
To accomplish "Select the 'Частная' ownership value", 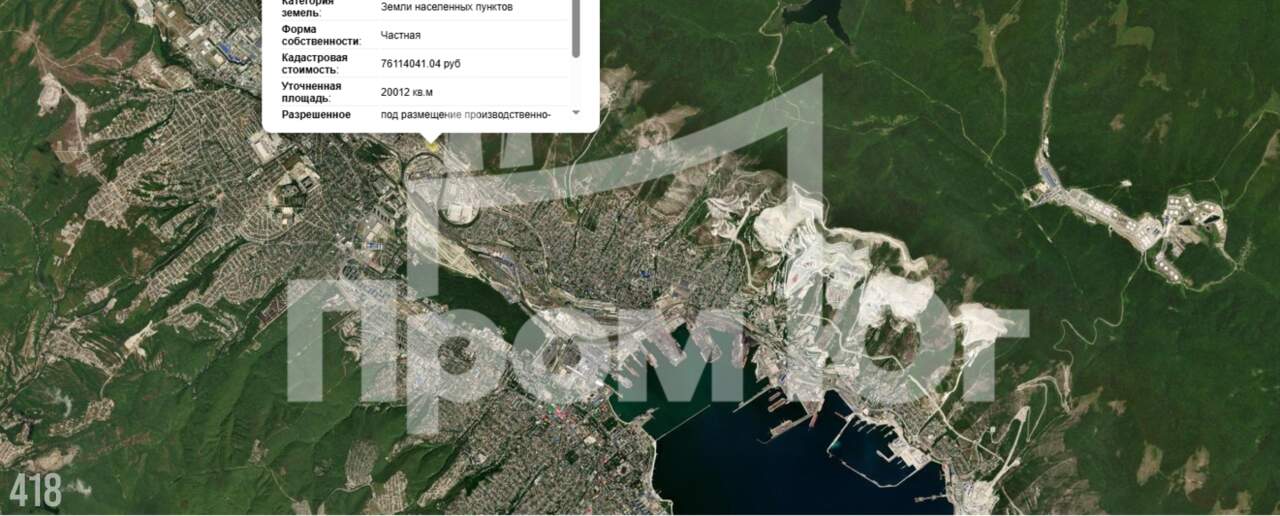I will 401,35.
